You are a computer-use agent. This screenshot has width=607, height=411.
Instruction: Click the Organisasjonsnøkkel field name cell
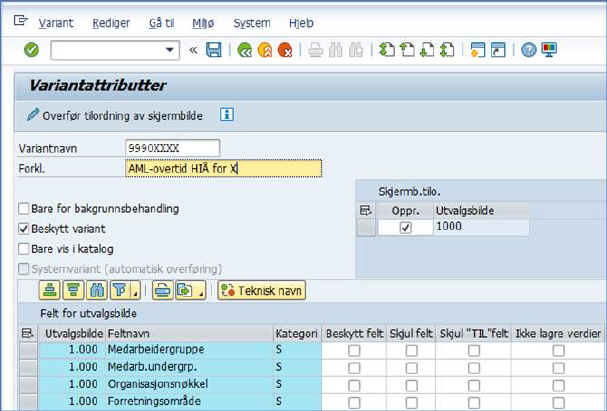189,384
